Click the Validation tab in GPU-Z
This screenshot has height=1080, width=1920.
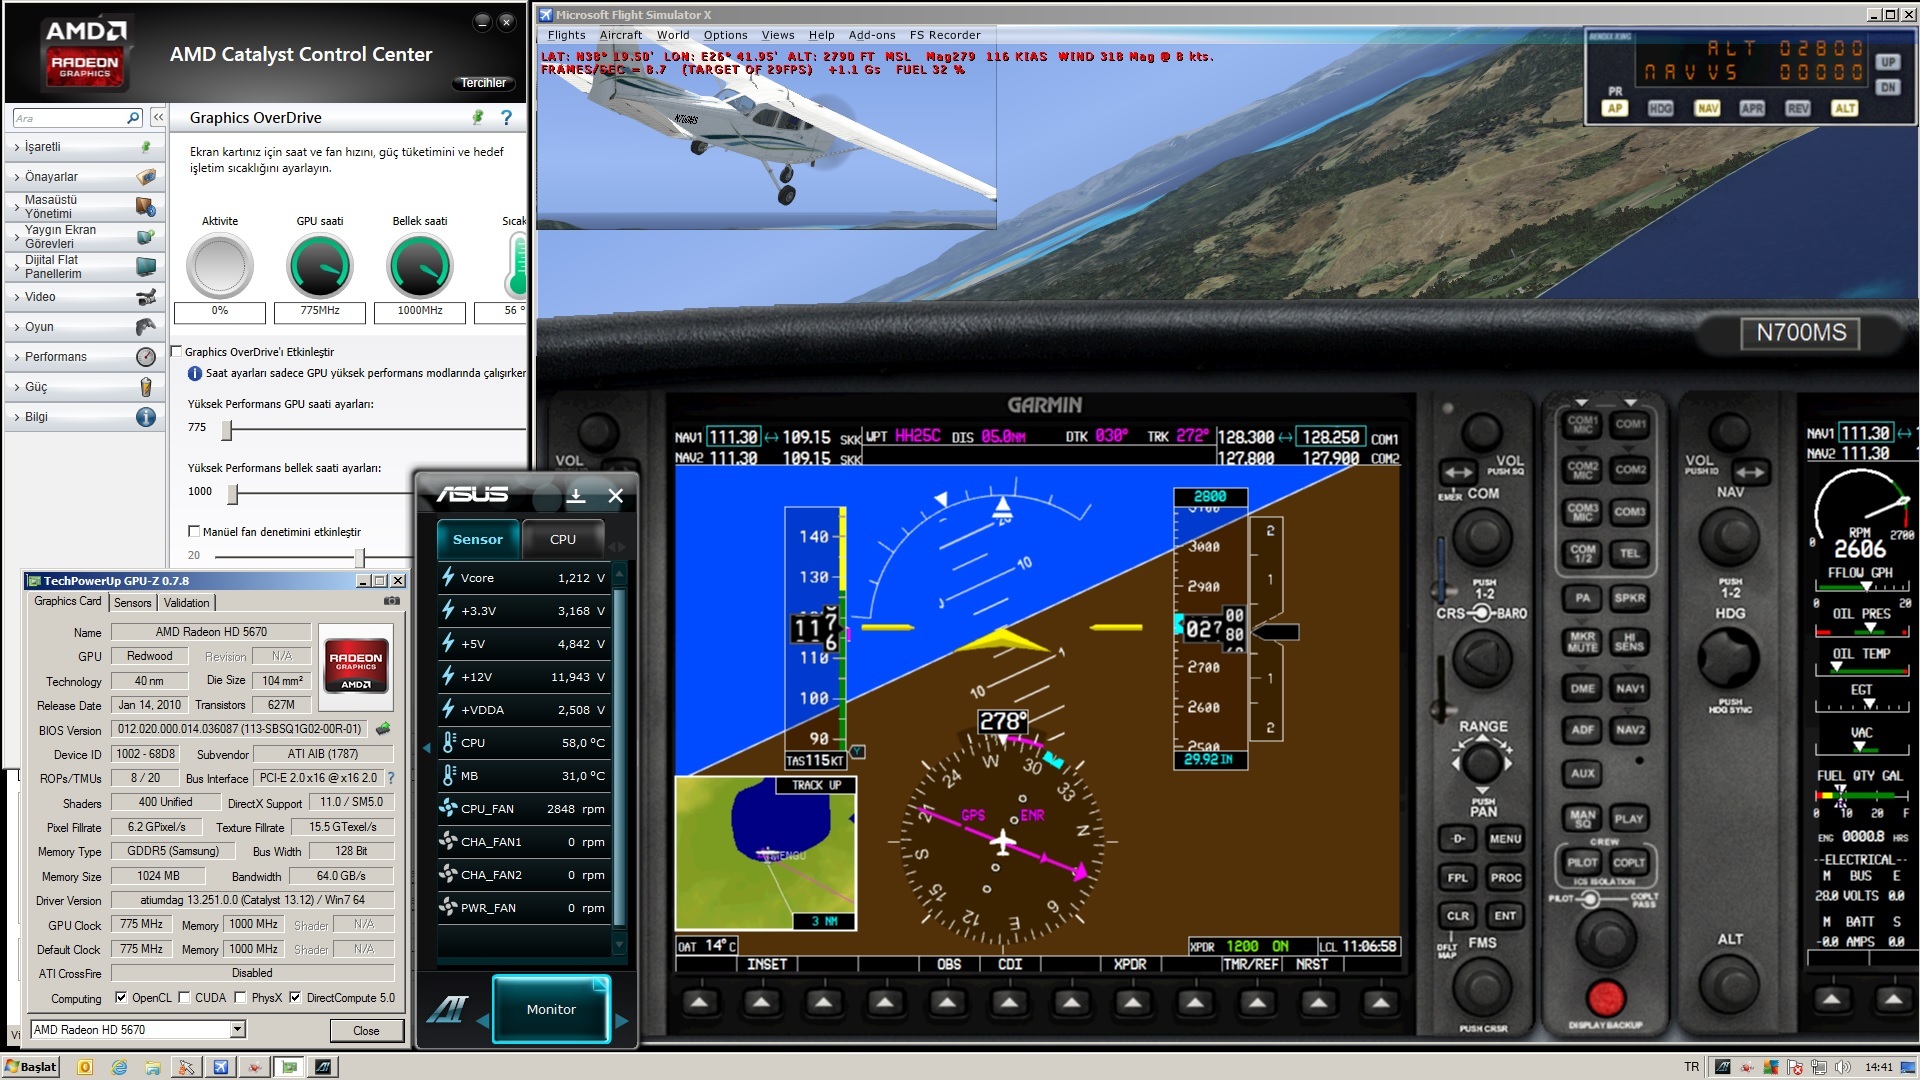(x=187, y=602)
